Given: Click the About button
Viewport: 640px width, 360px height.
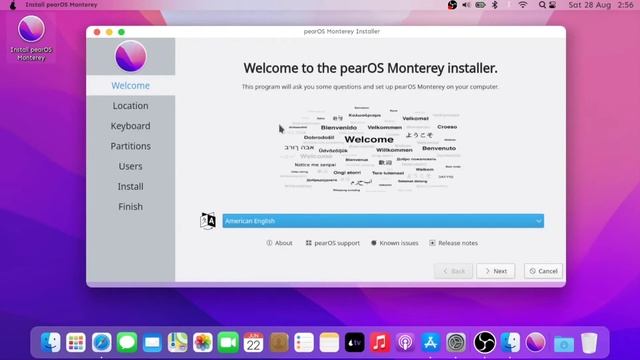Looking at the screenshot, I should (279, 243).
